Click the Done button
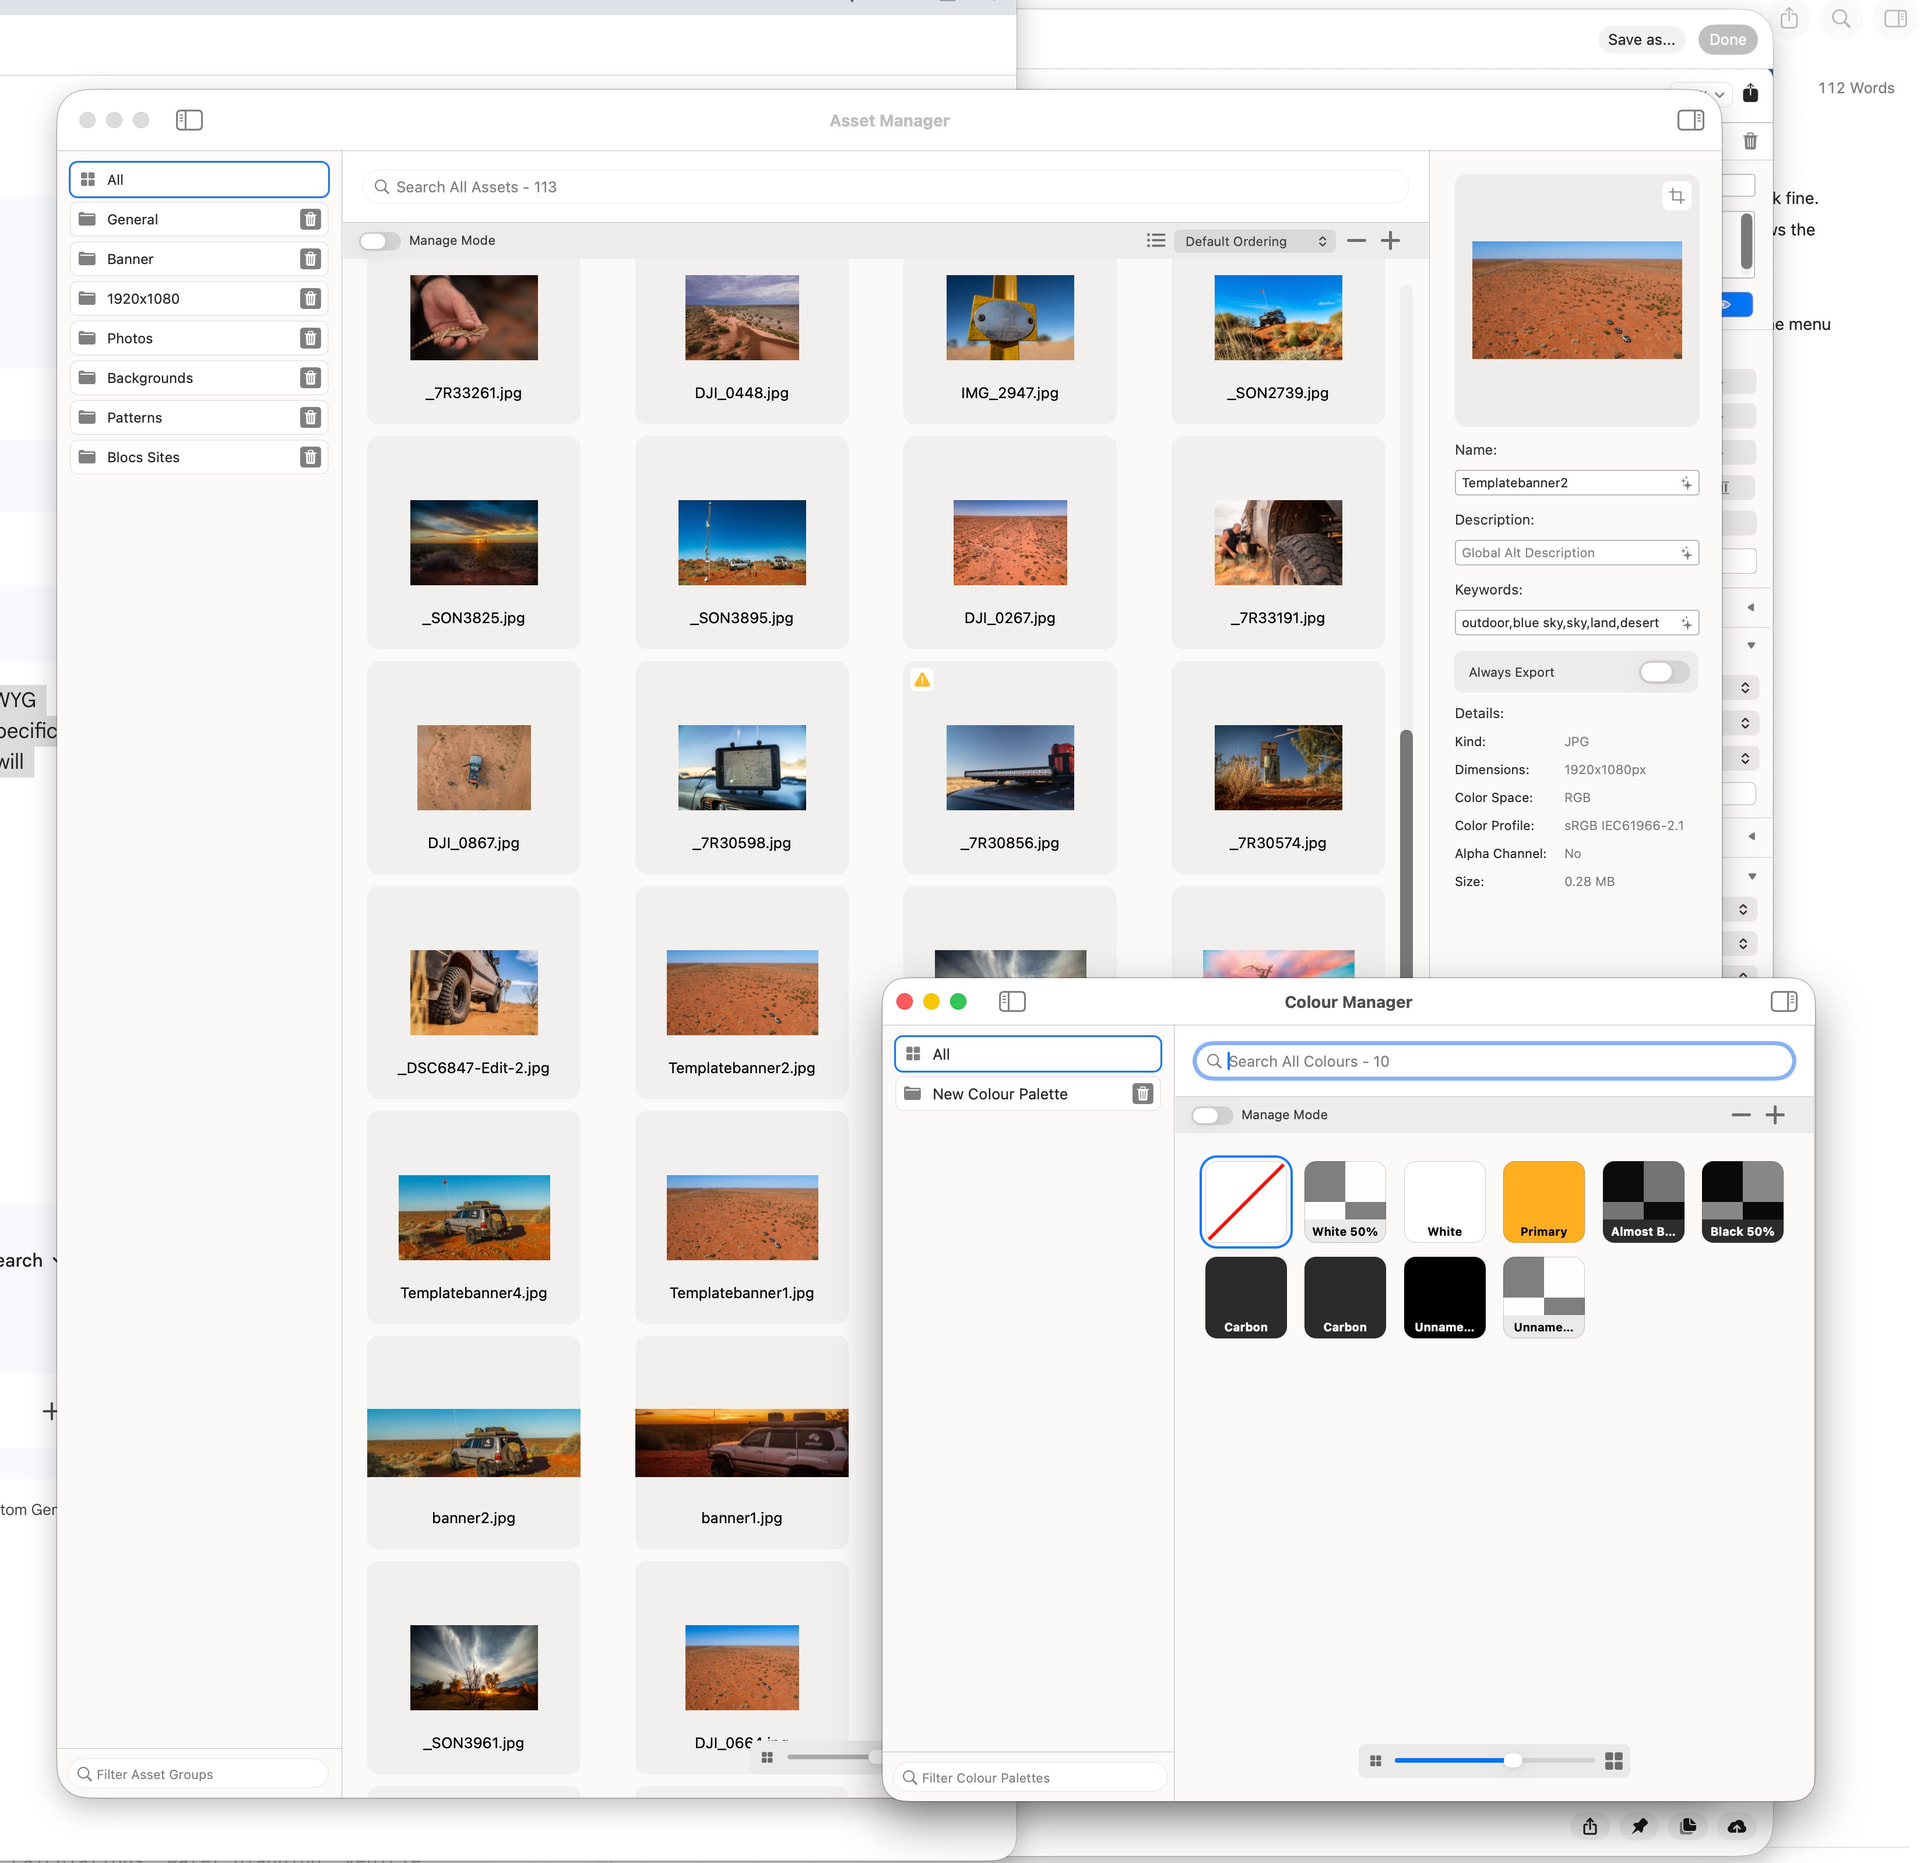The image size is (1920, 1863). [1727, 40]
